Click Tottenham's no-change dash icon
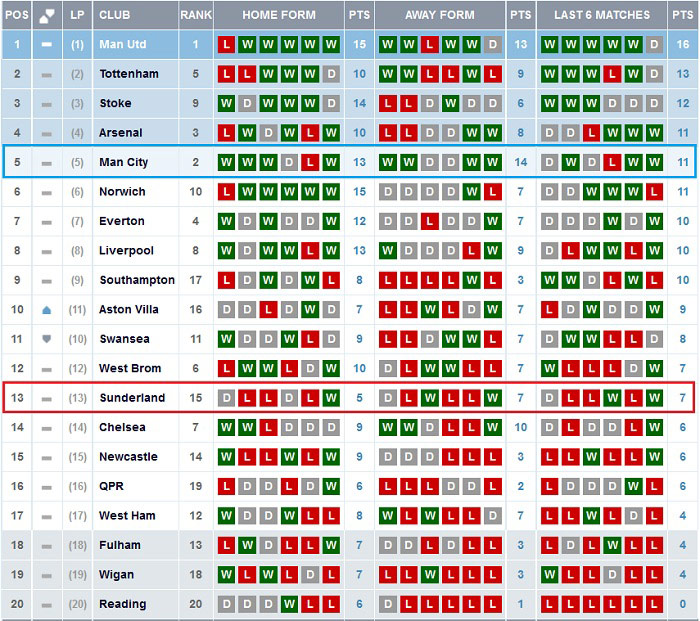Screen dimensions: 700x621 (x=46, y=75)
